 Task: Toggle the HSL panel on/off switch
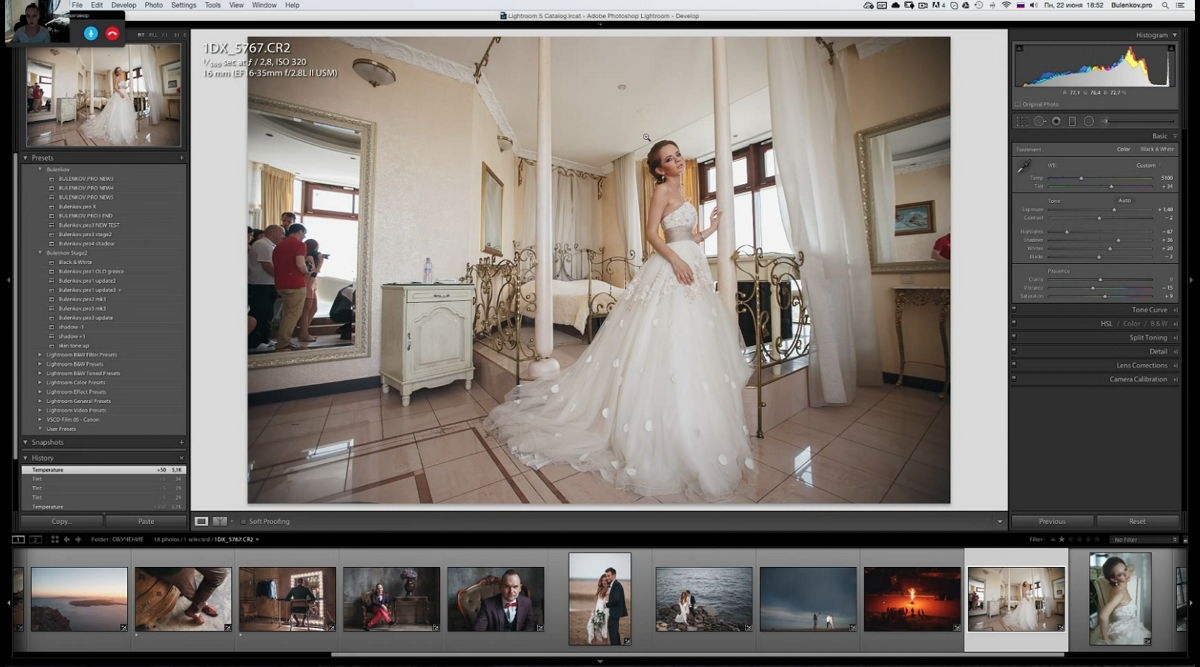point(1014,324)
